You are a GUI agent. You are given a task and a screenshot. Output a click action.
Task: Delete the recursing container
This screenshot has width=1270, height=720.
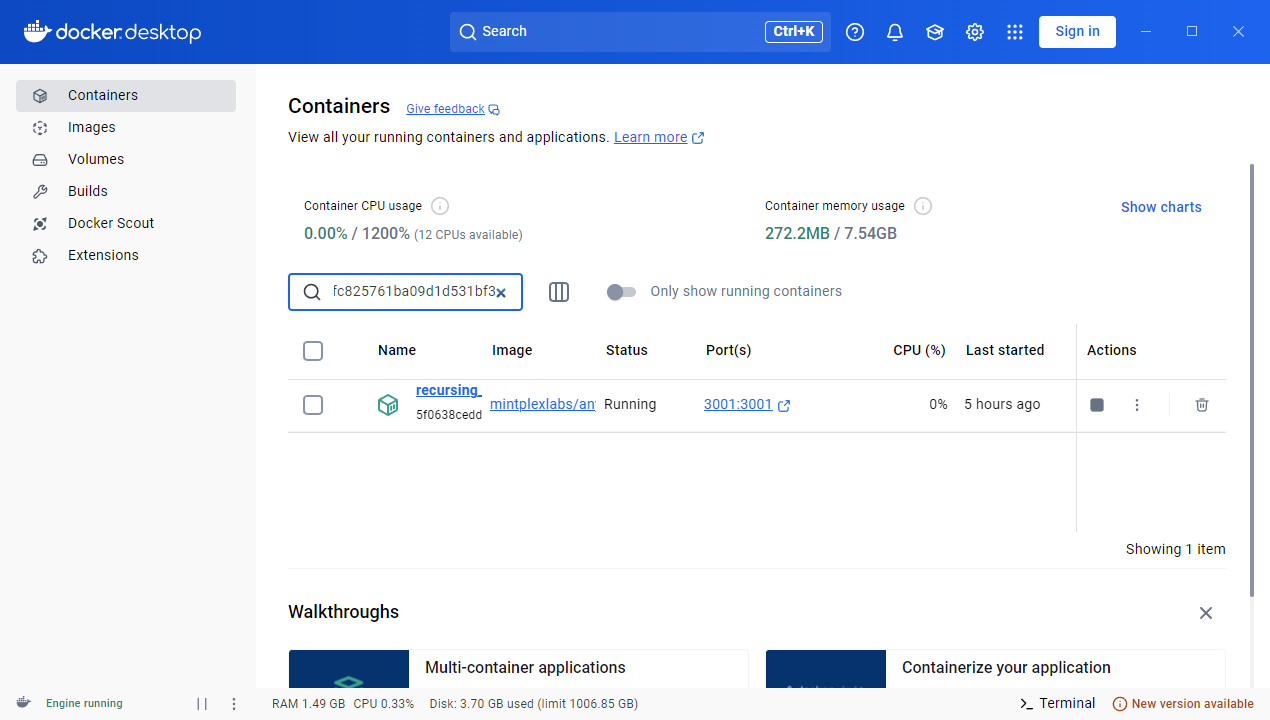click(x=1202, y=405)
